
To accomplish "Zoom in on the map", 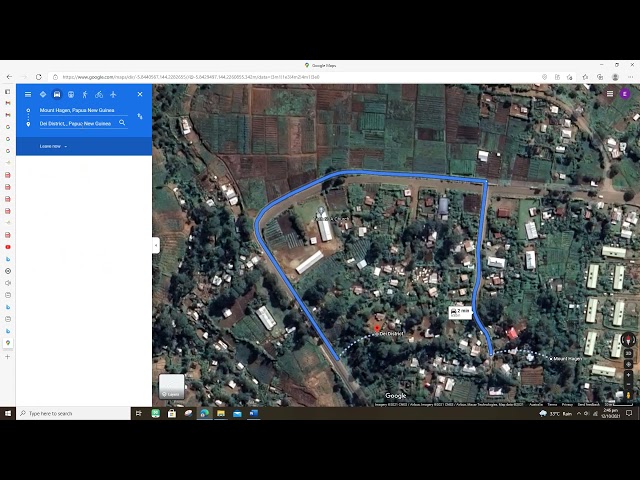I will [629, 375].
